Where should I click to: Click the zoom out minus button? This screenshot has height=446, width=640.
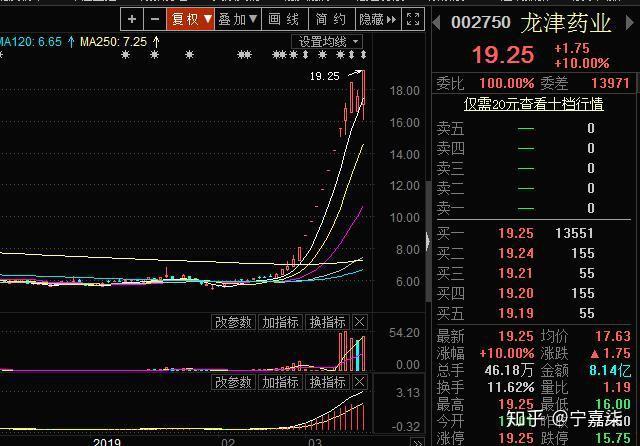155,19
